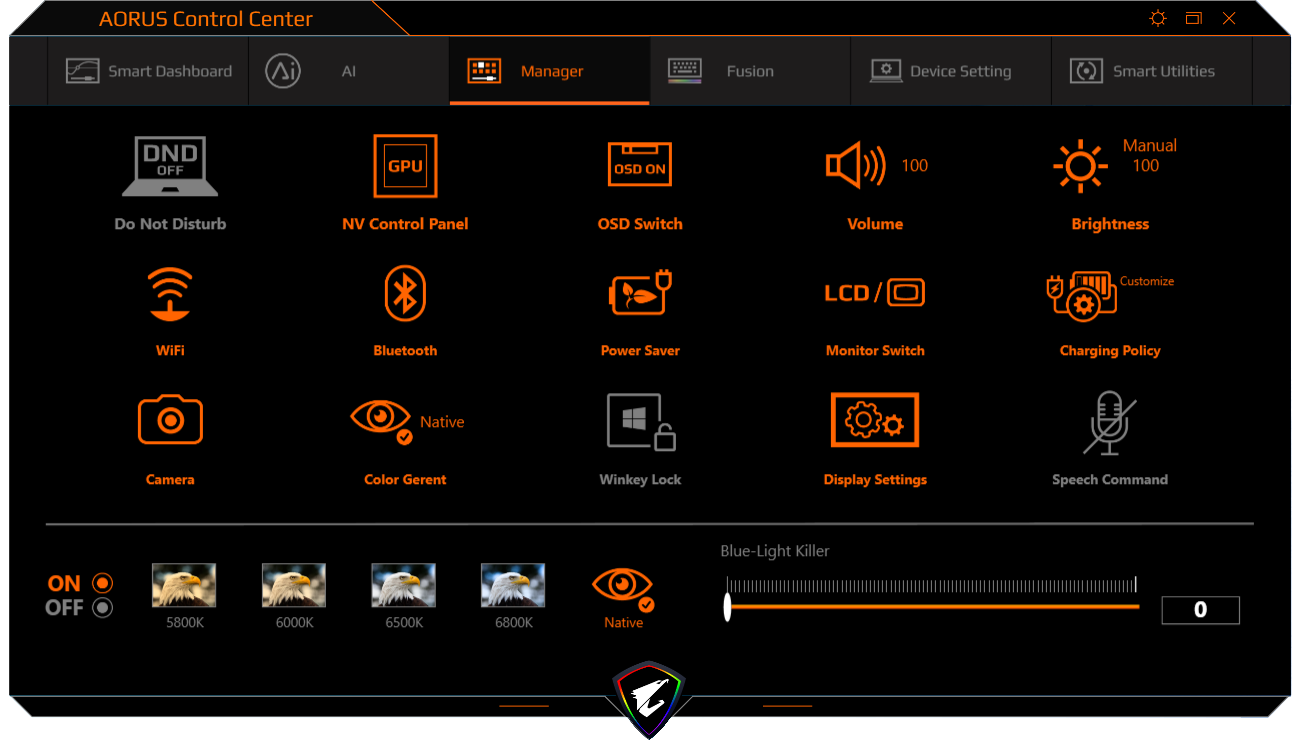Click the Blue-Light Killer slider track
Viewport: 1300px width, 740px height.
932,606
